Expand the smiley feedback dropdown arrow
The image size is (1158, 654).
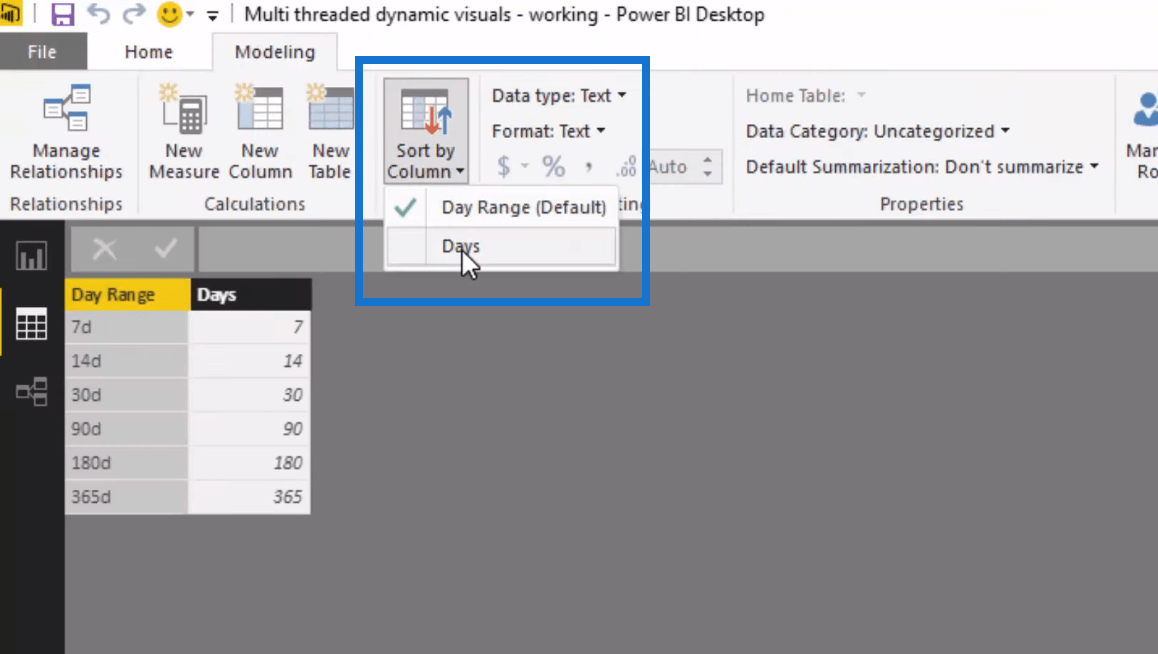(x=191, y=15)
